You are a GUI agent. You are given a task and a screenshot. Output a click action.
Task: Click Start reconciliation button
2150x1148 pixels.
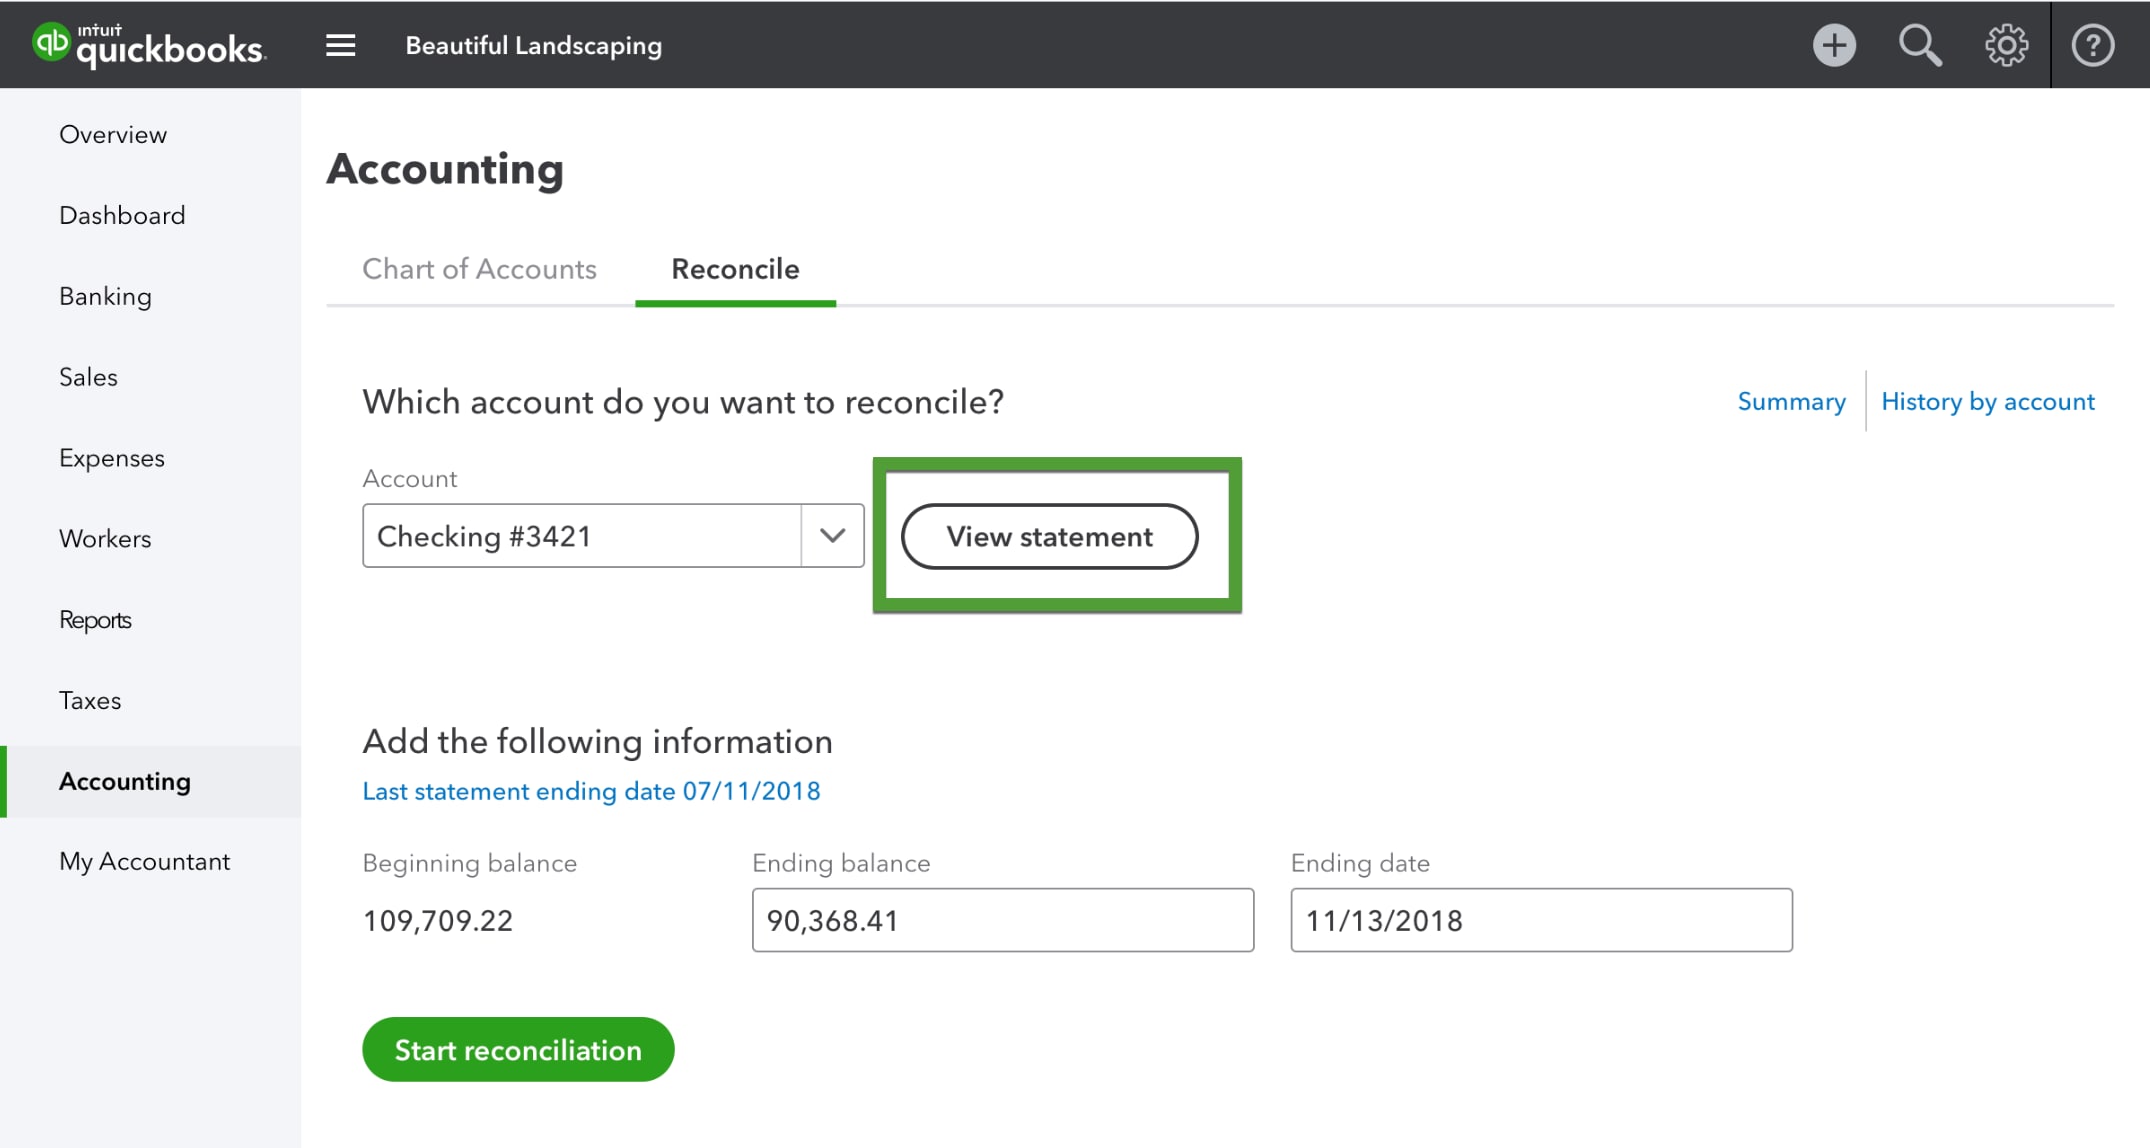[518, 1051]
